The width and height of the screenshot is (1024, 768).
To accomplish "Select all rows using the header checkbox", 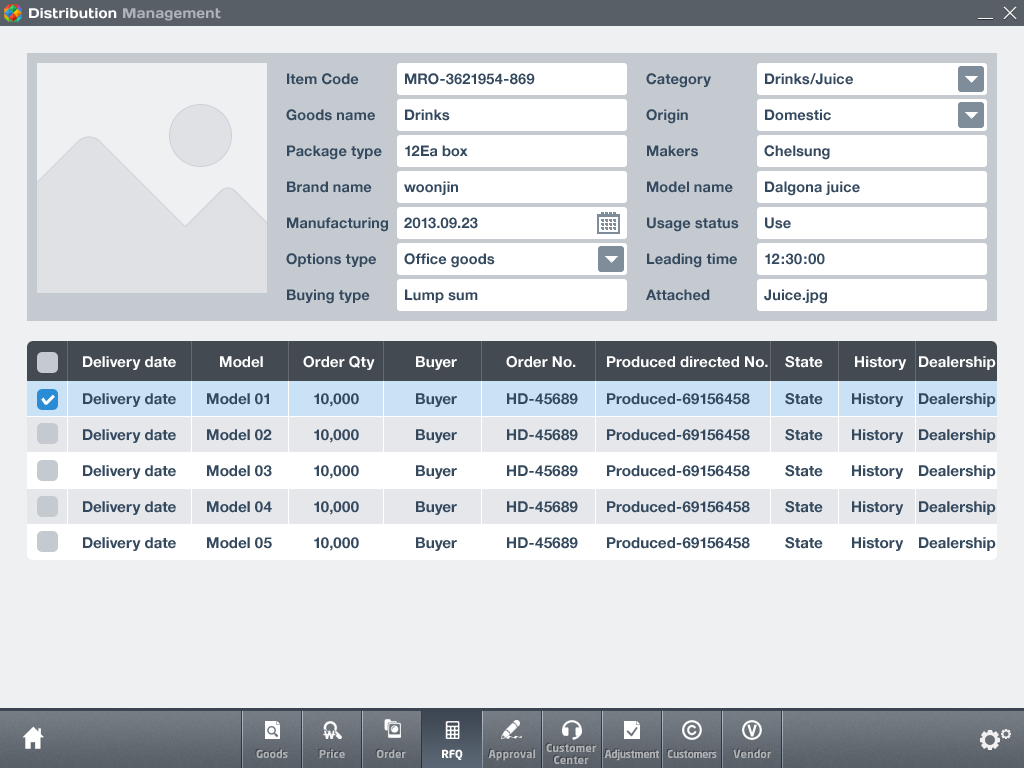I will 46,361.
